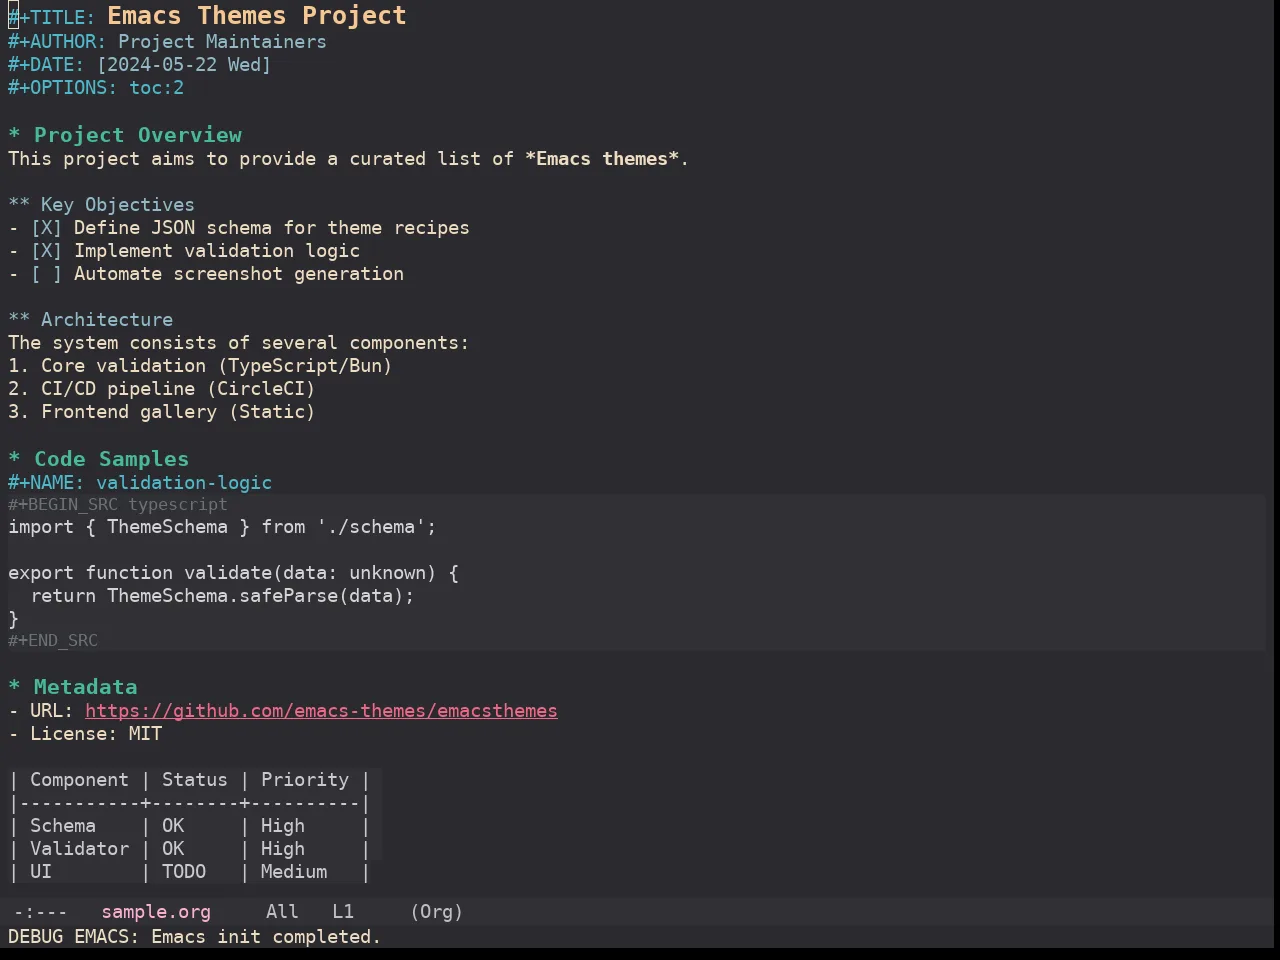Screen dimensions: 1280x960
Task: Click the TODO status cell
Action: pyautogui.click(x=184, y=872)
